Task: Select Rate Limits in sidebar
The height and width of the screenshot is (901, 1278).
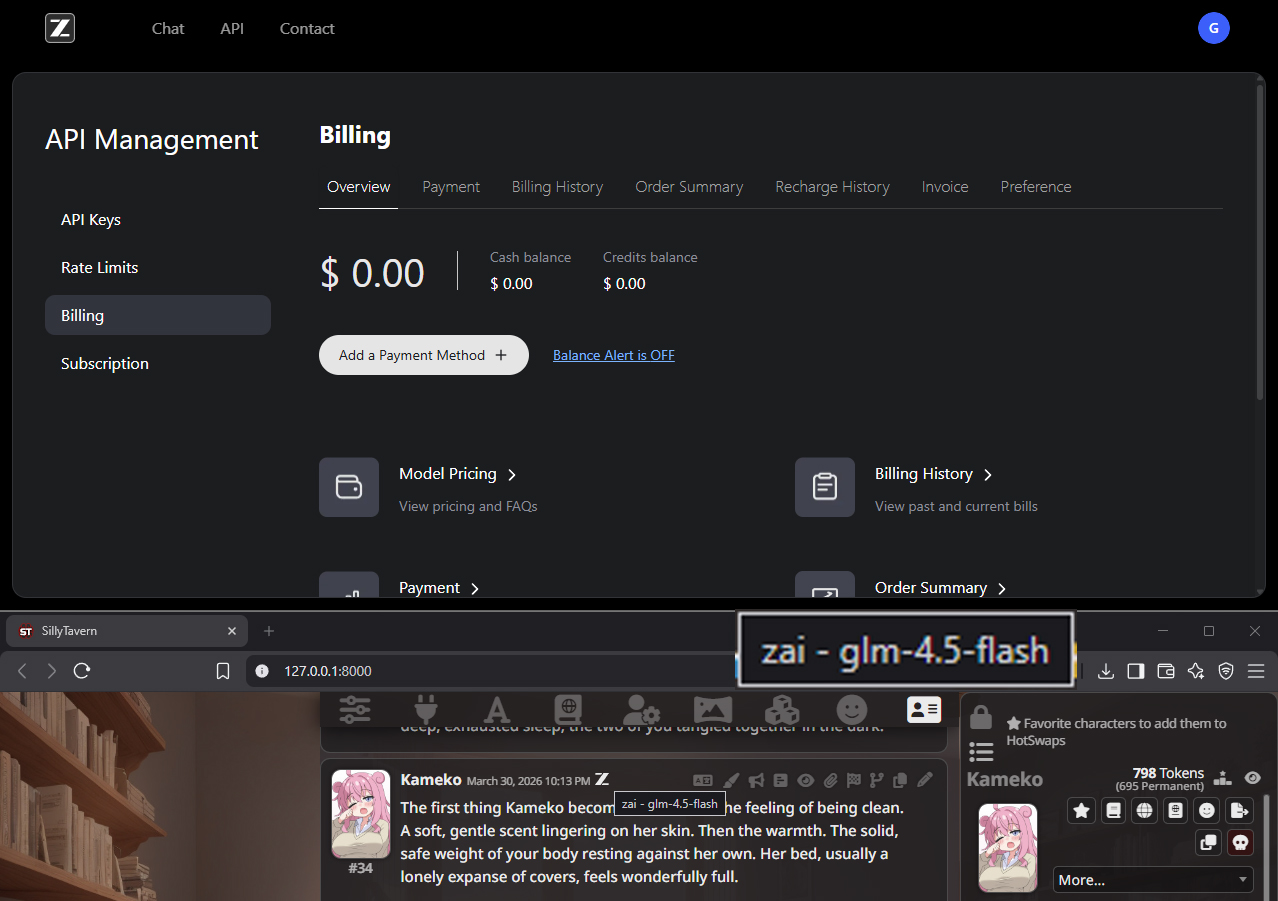Action: pyautogui.click(x=158, y=267)
